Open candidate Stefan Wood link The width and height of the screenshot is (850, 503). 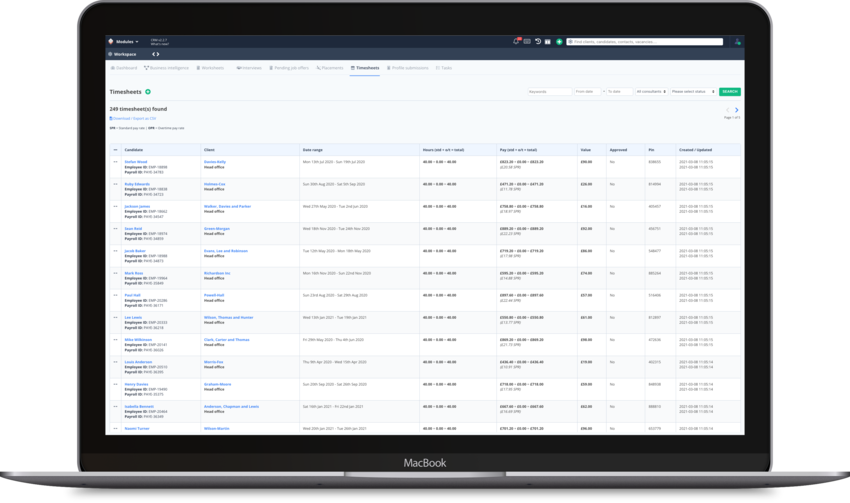click(x=136, y=162)
